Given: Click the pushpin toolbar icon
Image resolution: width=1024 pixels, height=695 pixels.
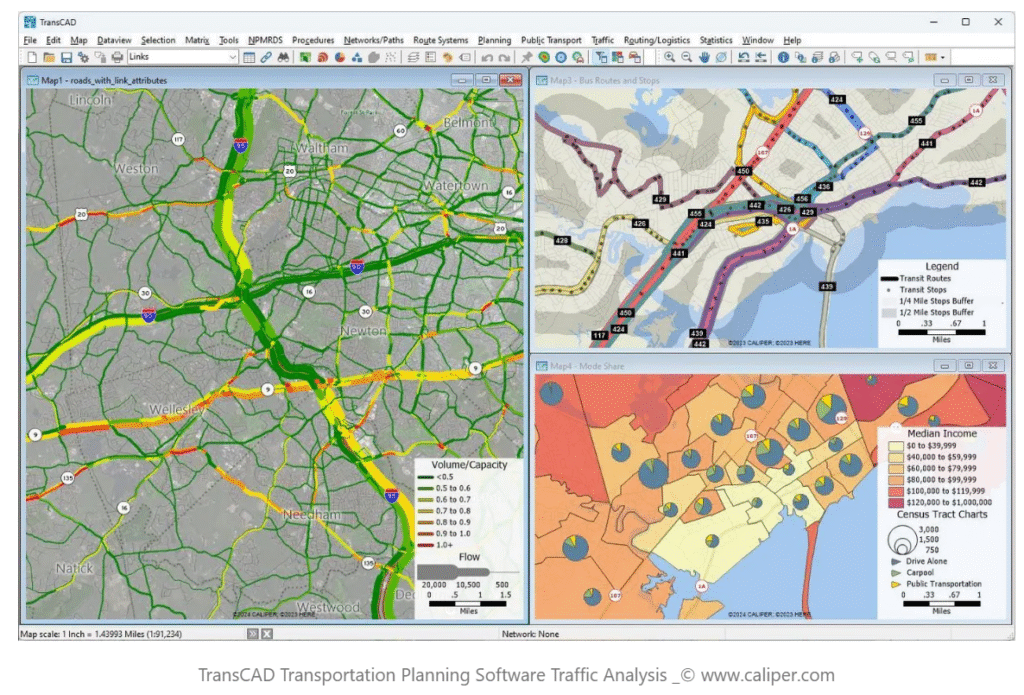Looking at the screenshot, I should pyautogui.click(x=526, y=57).
